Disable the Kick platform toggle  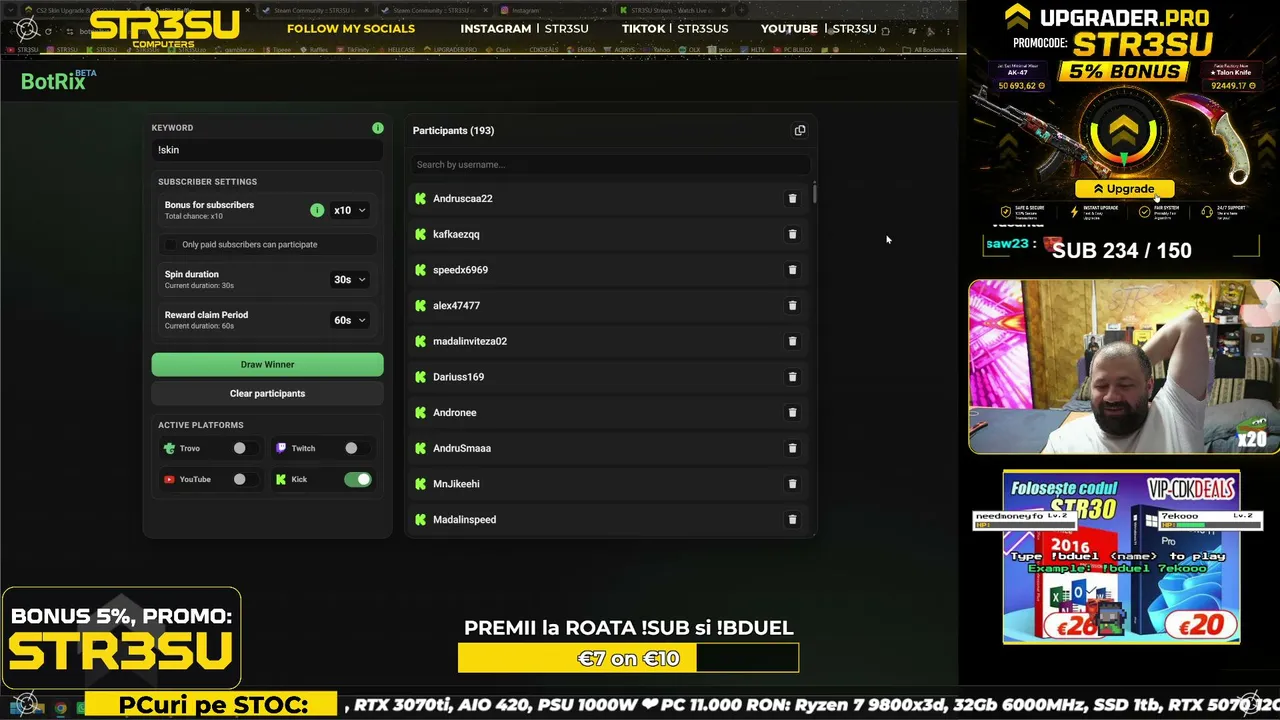[x=357, y=479]
